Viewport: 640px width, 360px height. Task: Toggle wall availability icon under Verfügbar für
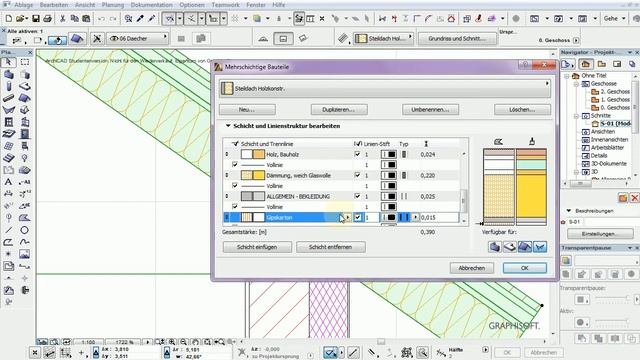[x=495, y=247]
